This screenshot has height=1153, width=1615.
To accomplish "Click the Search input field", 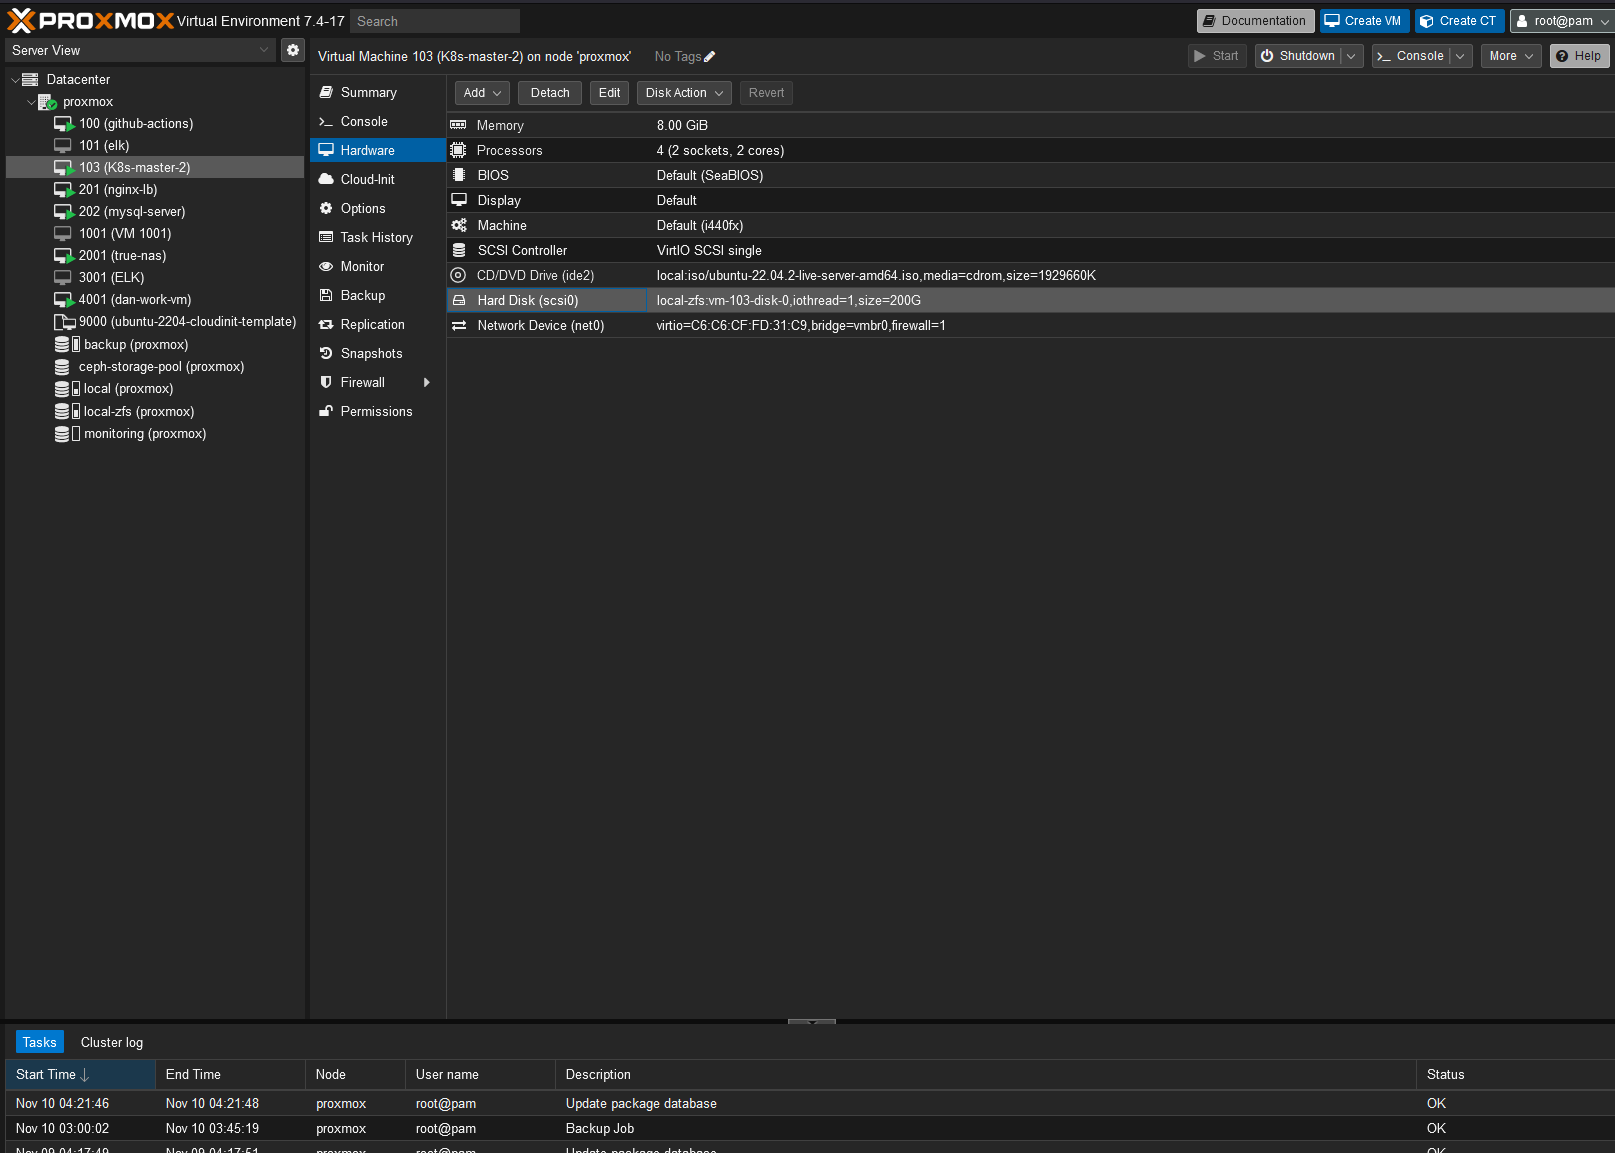I will click(x=435, y=21).
